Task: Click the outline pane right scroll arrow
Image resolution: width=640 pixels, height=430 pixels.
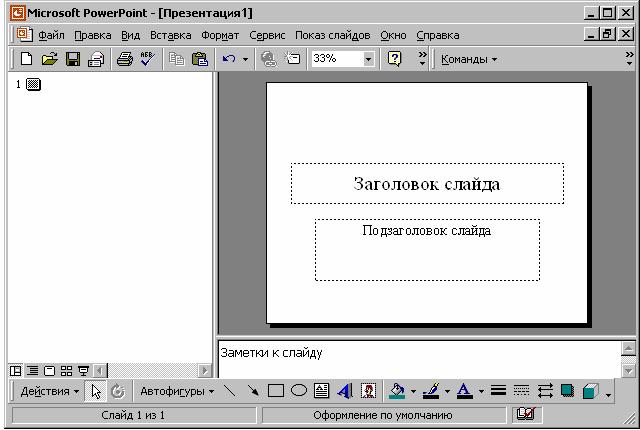Action: 204,370
